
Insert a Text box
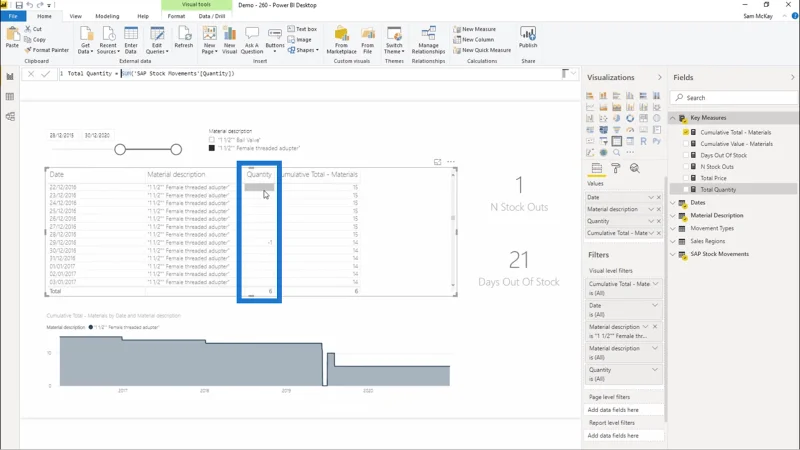tap(302, 29)
